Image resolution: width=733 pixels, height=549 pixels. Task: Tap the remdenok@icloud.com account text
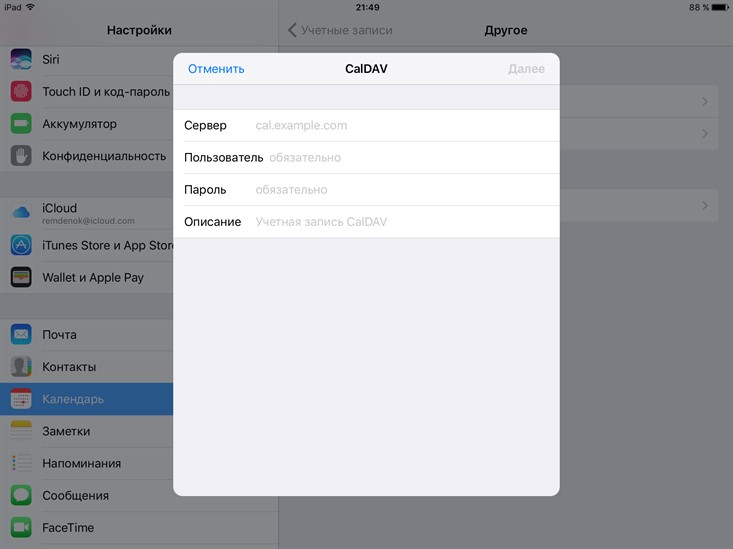88,221
